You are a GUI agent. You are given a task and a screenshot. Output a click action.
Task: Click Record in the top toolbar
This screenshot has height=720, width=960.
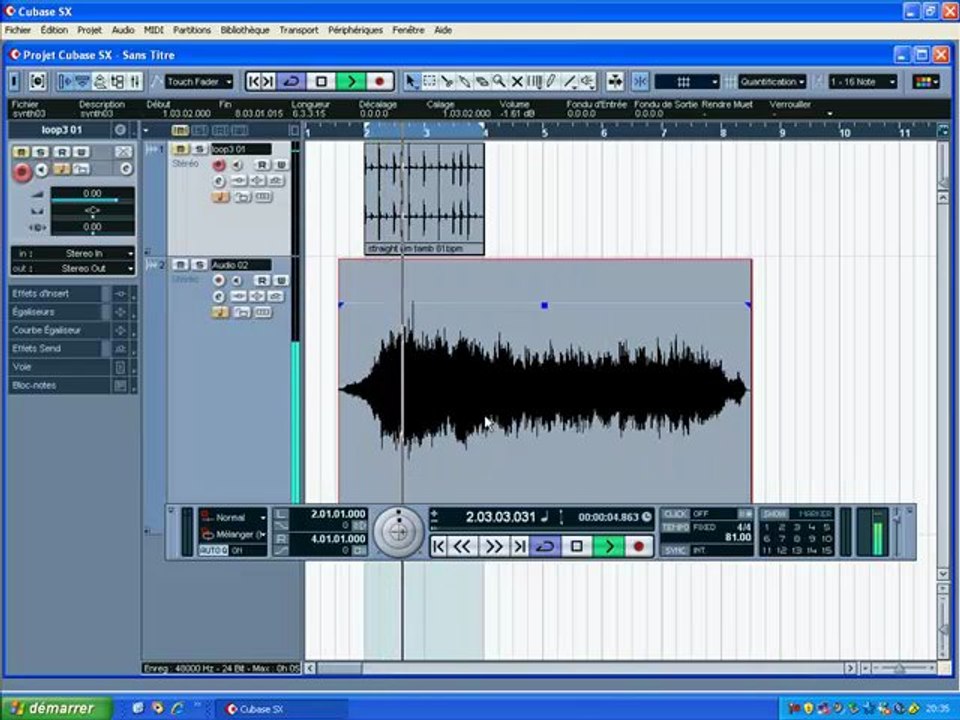pyautogui.click(x=380, y=81)
